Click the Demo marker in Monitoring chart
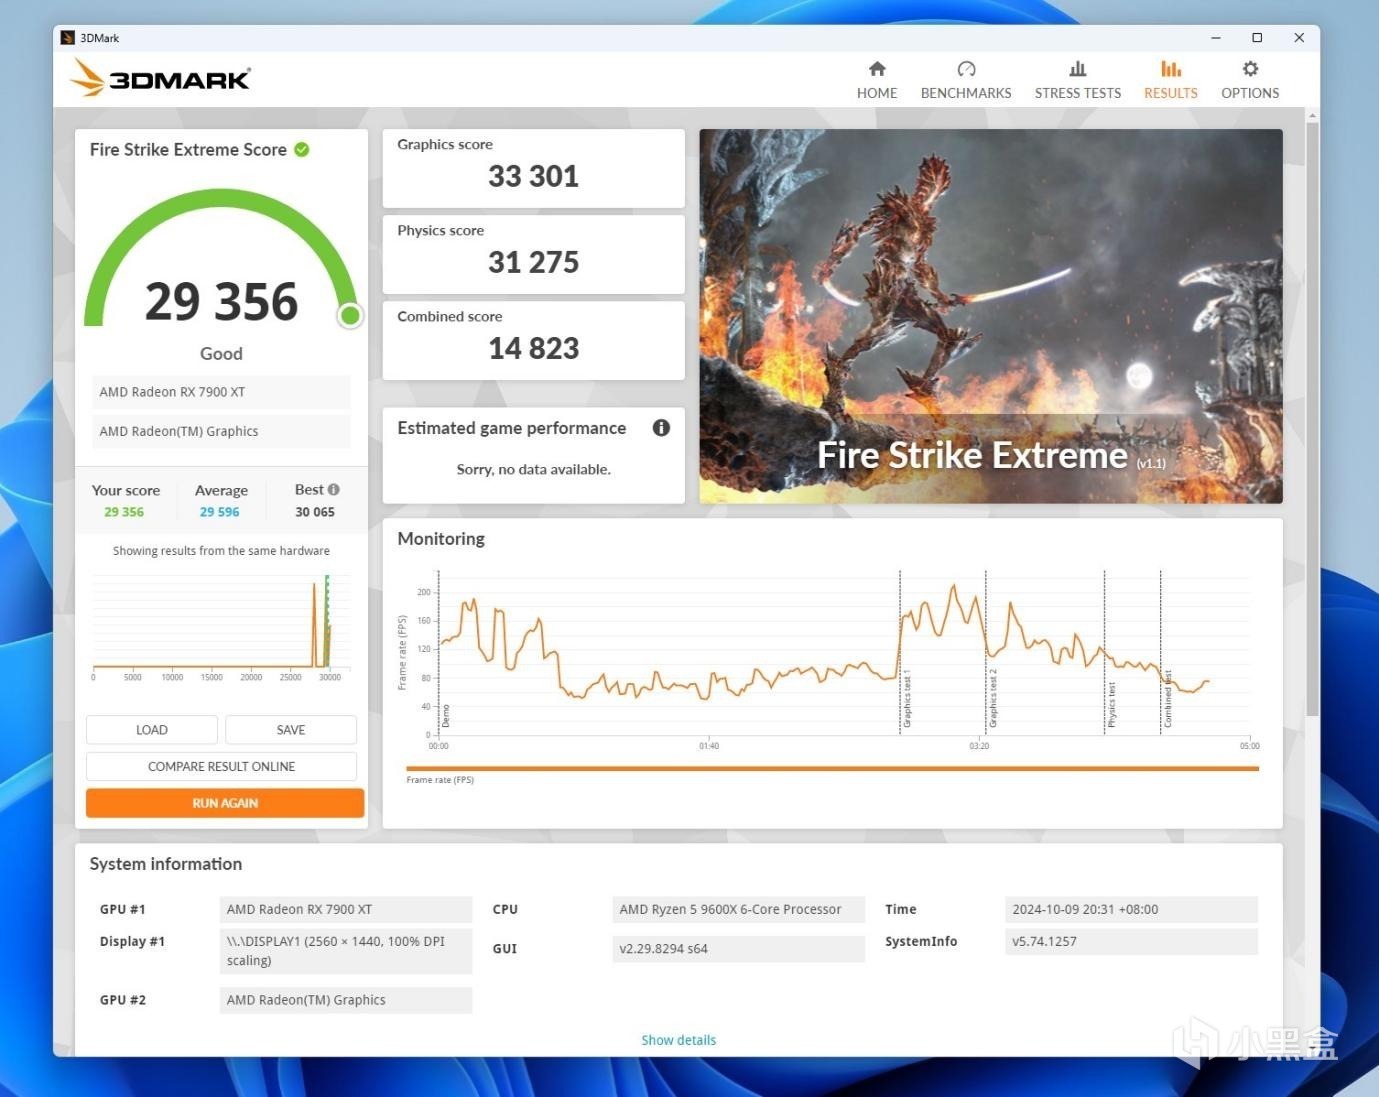 (445, 716)
